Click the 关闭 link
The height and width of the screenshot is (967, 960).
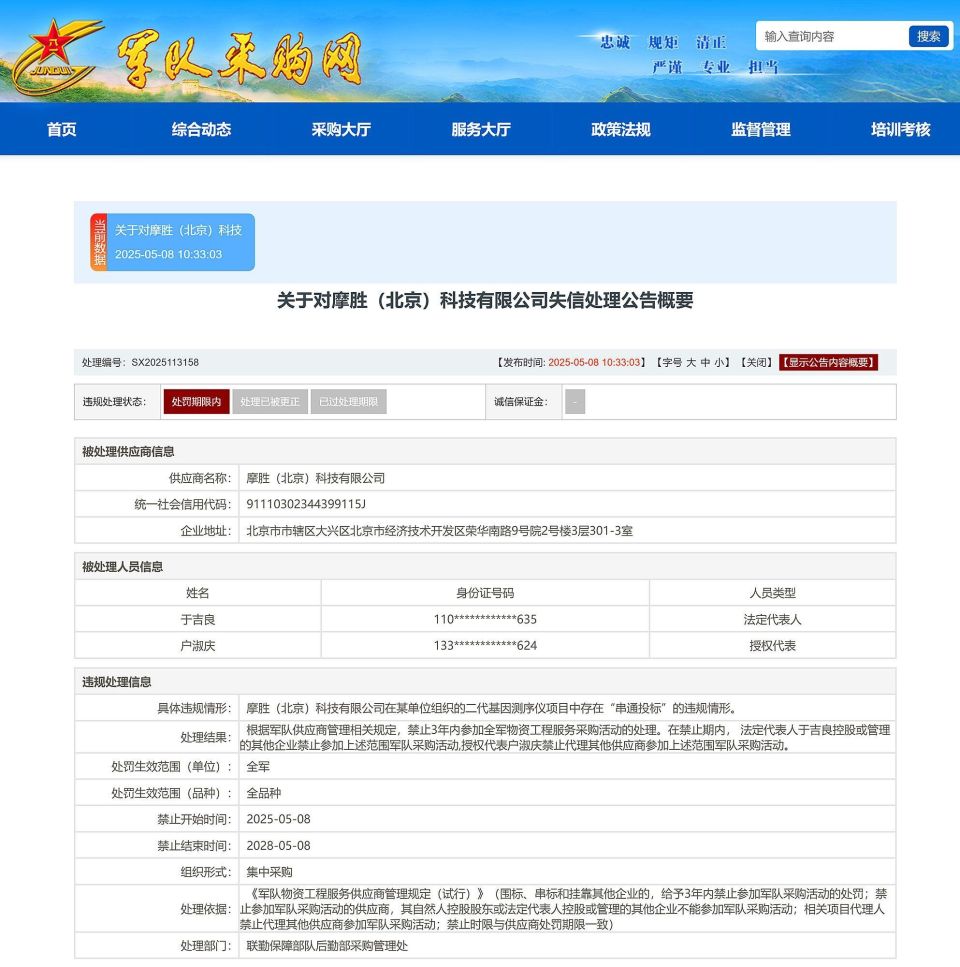pyautogui.click(x=757, y=363)
